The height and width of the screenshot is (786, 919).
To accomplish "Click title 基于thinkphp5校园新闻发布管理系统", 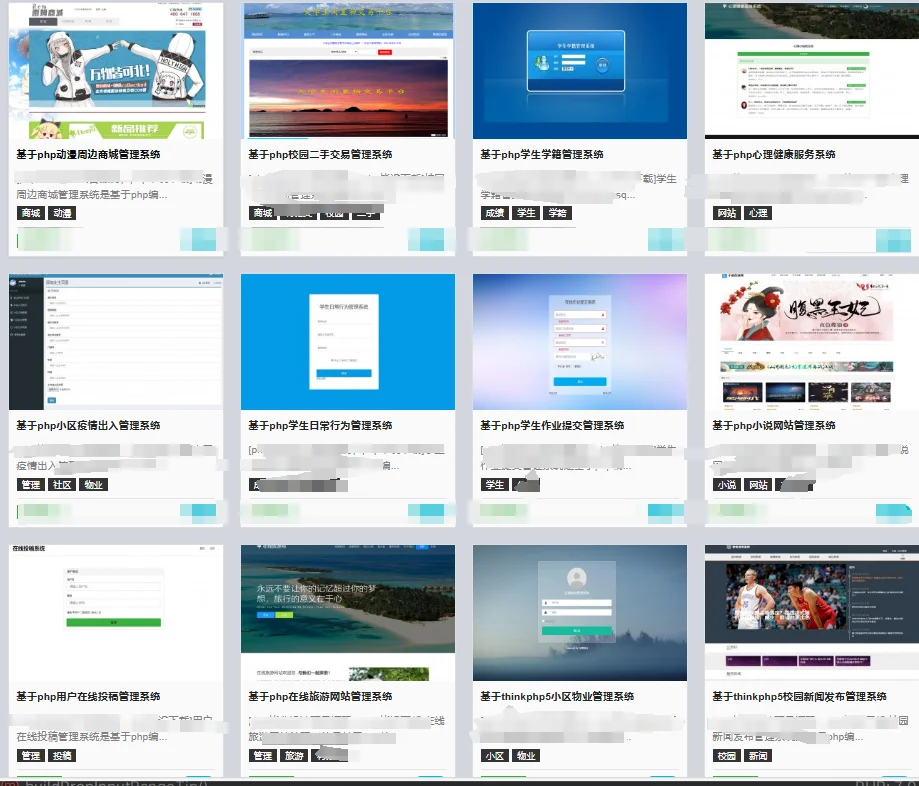I will pyautogui.click(x=799, y=697).
